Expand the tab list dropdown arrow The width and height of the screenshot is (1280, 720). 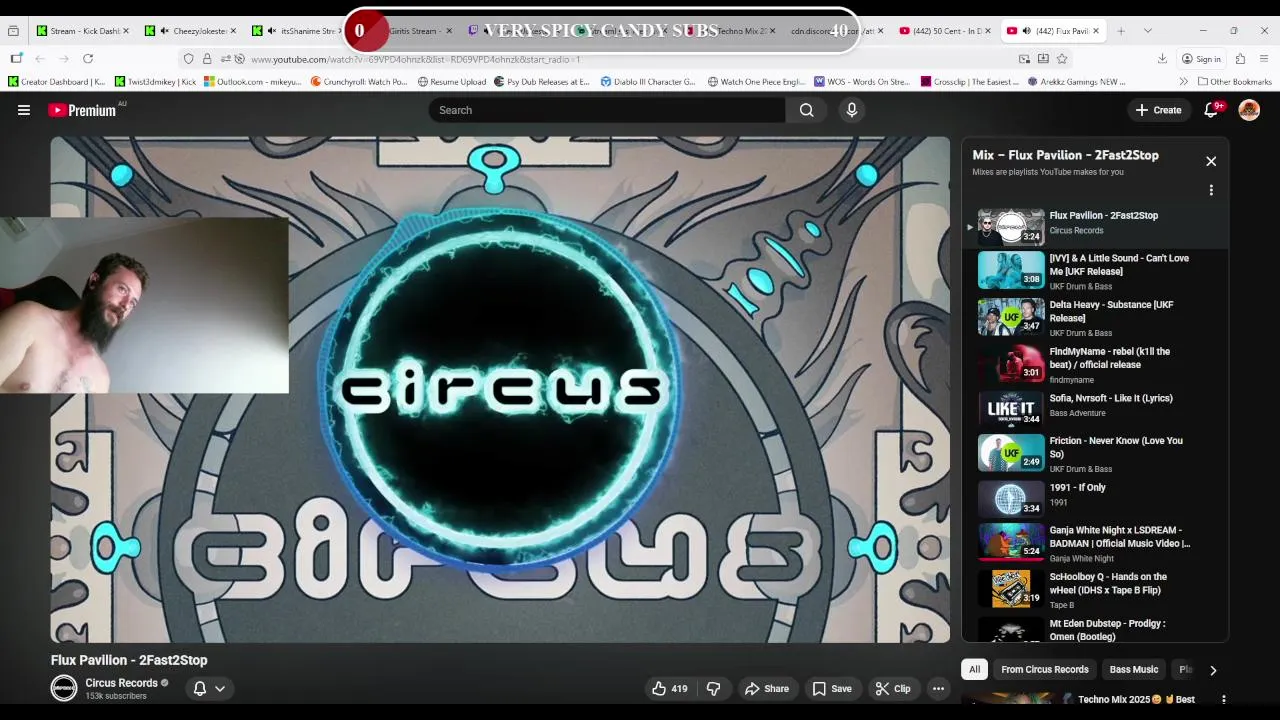tap(1147, 31)
